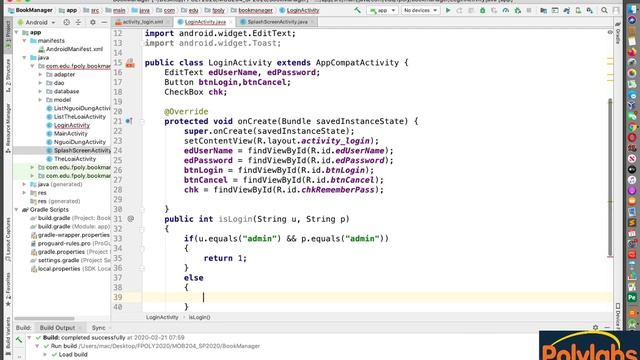Switch to the activity_login.xml tab
This screenshot has width=640, height=360.
click(143, 22)
